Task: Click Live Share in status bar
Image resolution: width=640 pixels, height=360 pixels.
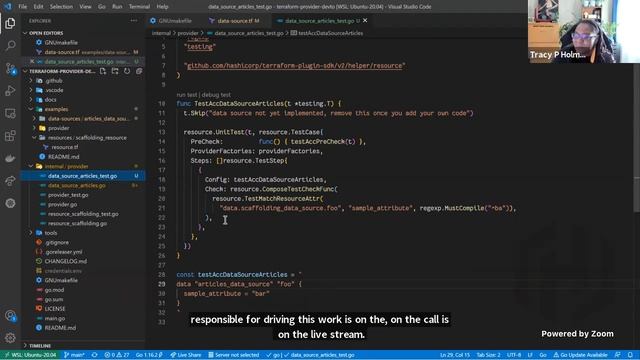Action: [x=185, y=355]
